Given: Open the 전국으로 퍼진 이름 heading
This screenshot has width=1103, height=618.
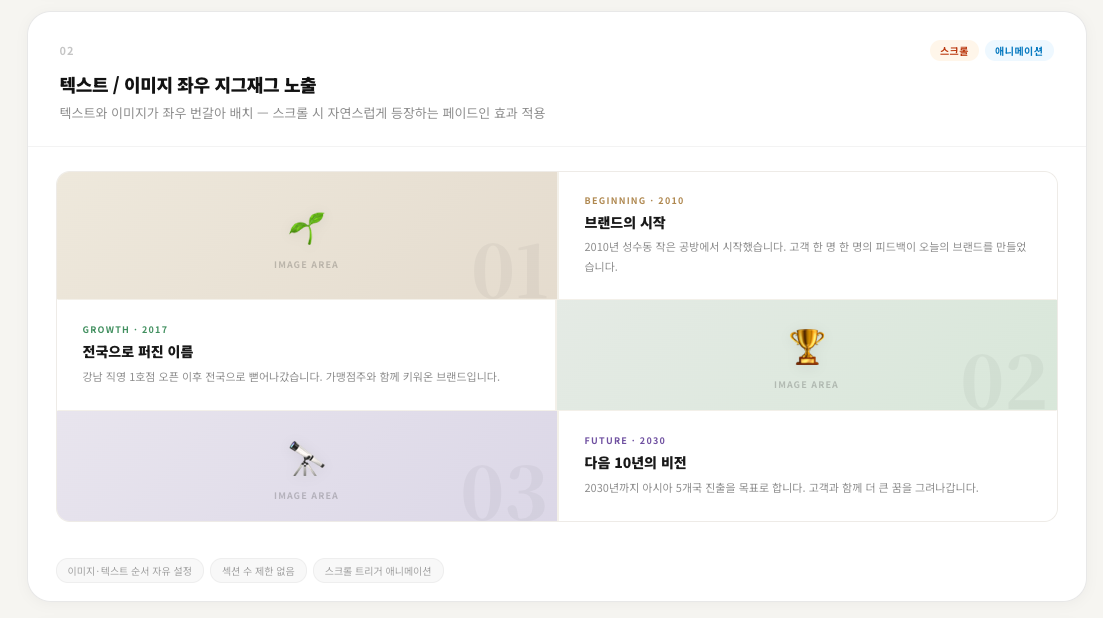Looking at the screenshot, I should (x=138, y=352).
